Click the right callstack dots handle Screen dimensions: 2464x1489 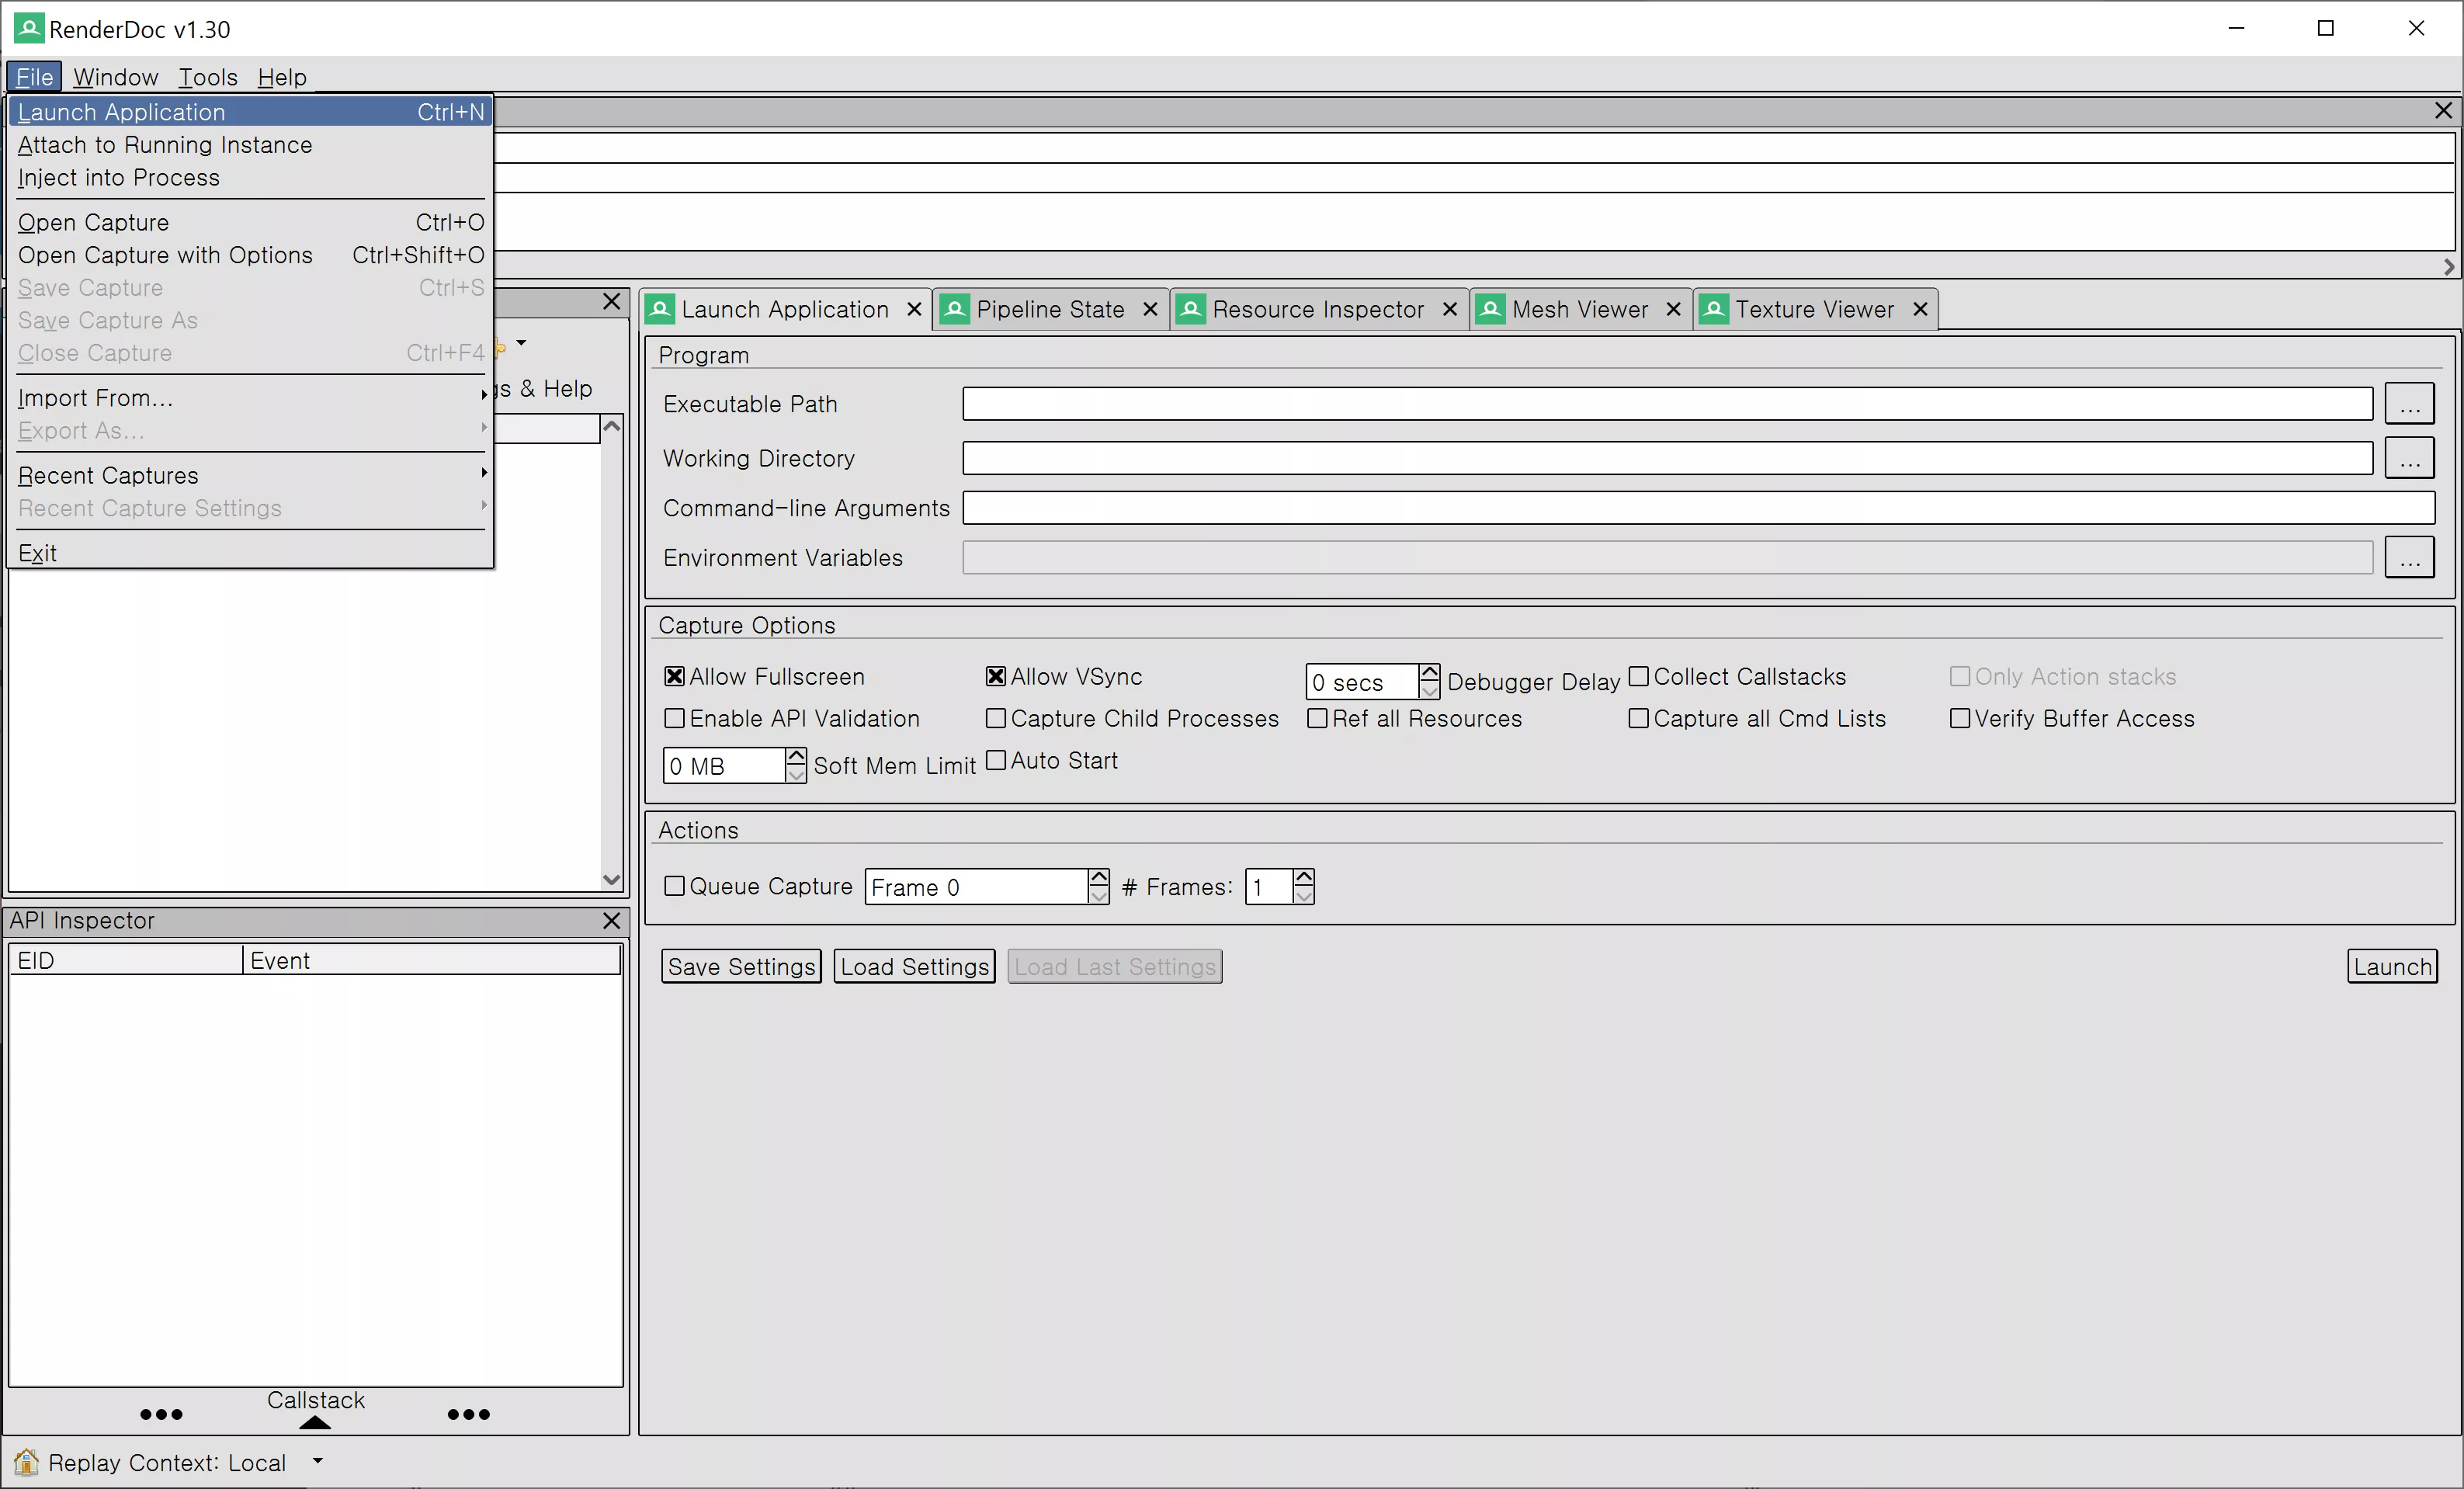pyautogui.click(x=468, y=1414)
